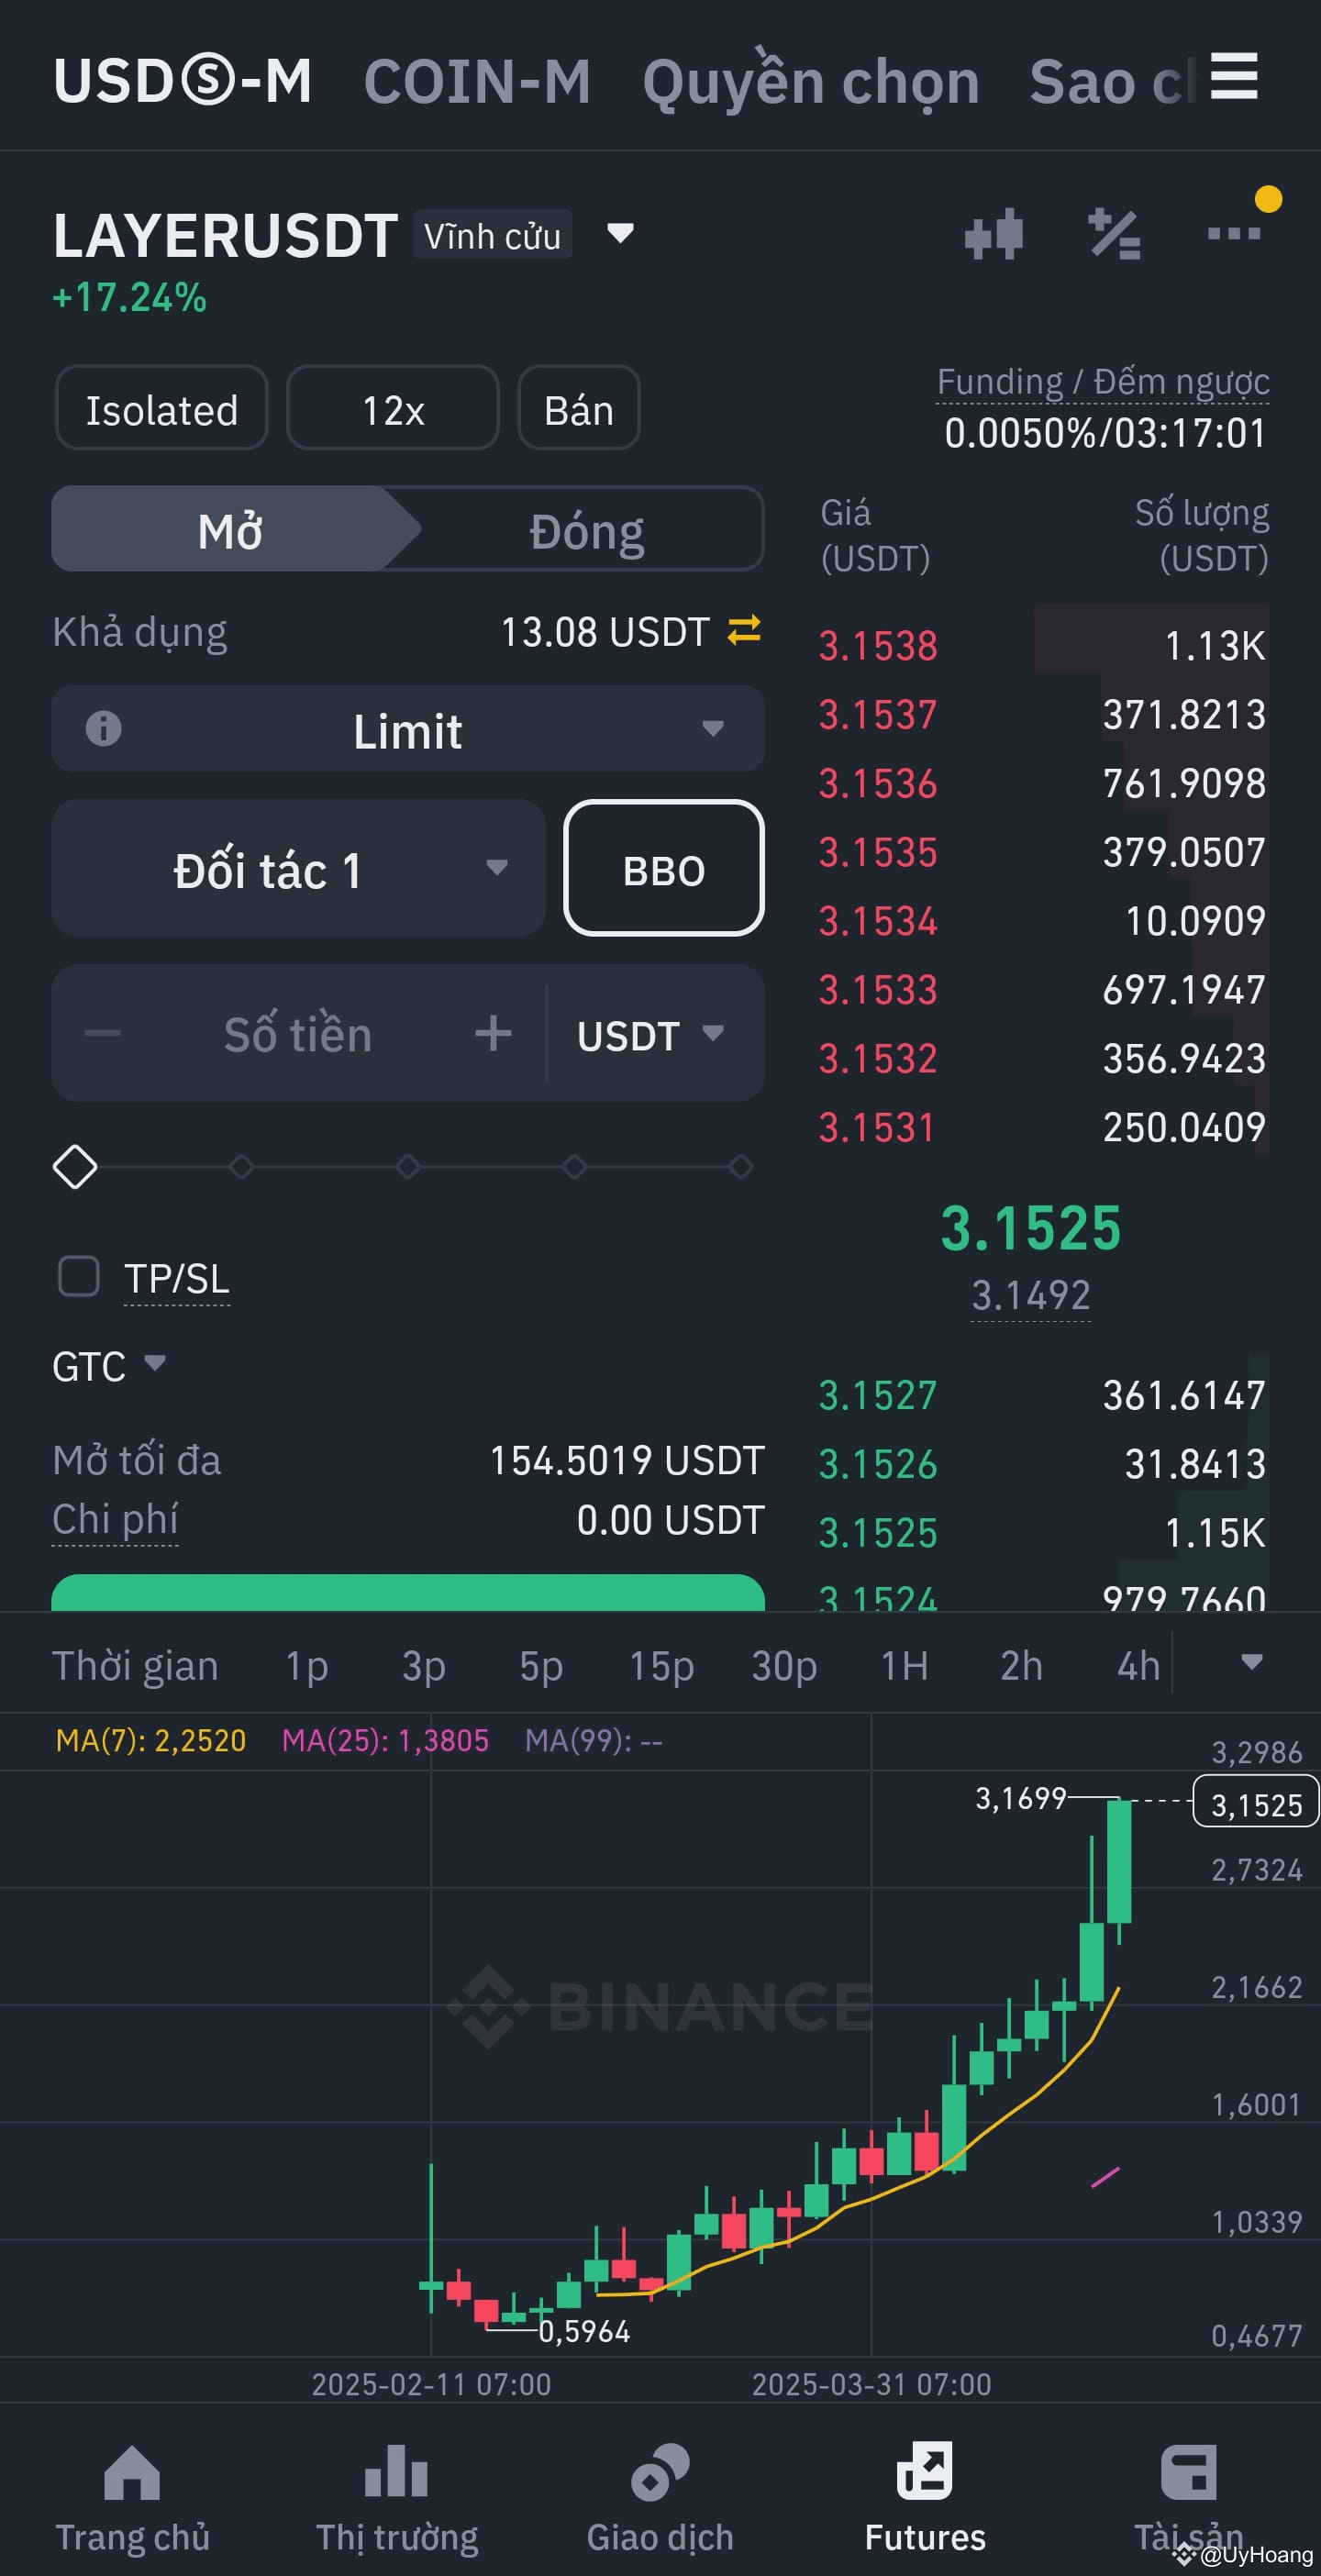Tap the Chi phí cost label
The width and height of the screenshot is (1321, 2576).
(115, 1520)
